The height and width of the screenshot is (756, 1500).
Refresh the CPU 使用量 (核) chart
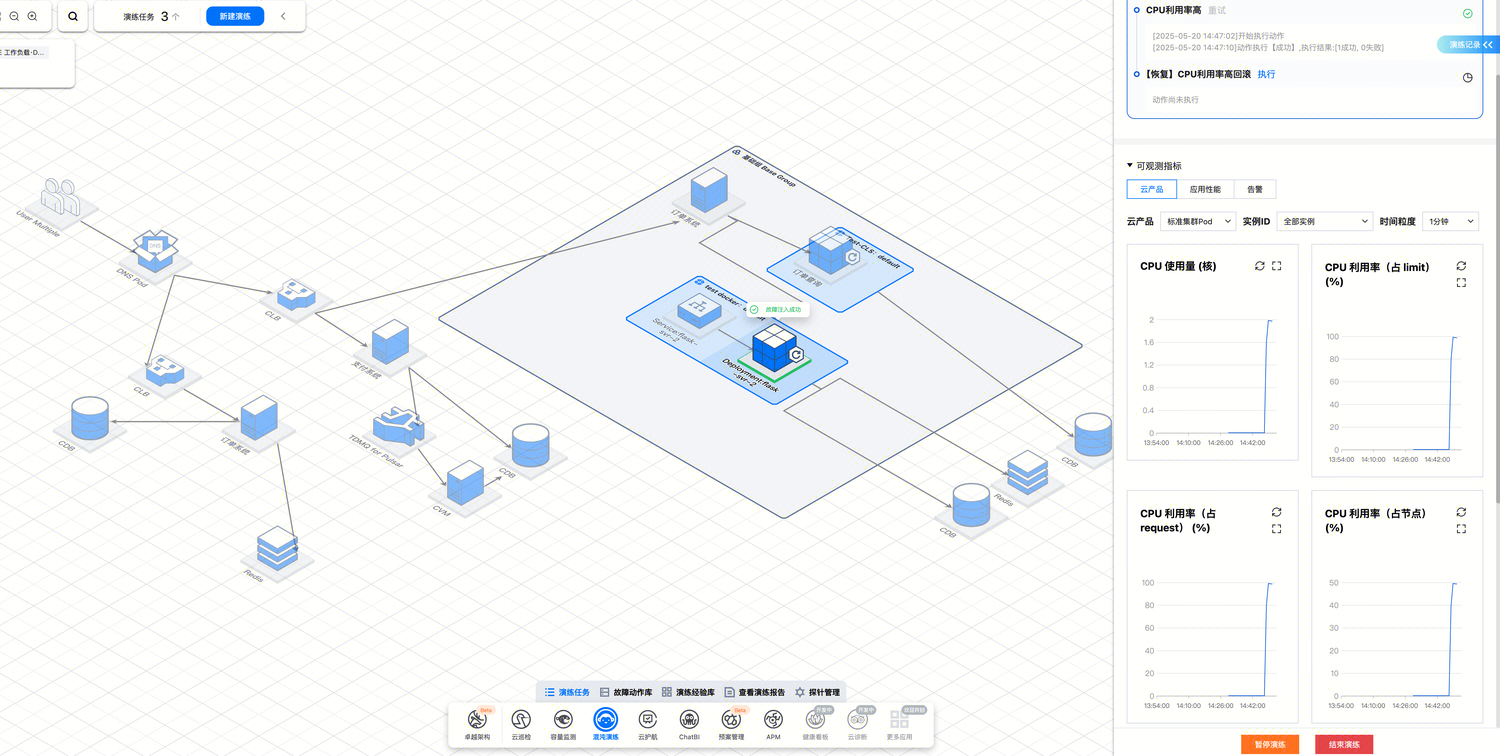(1260, 266)
